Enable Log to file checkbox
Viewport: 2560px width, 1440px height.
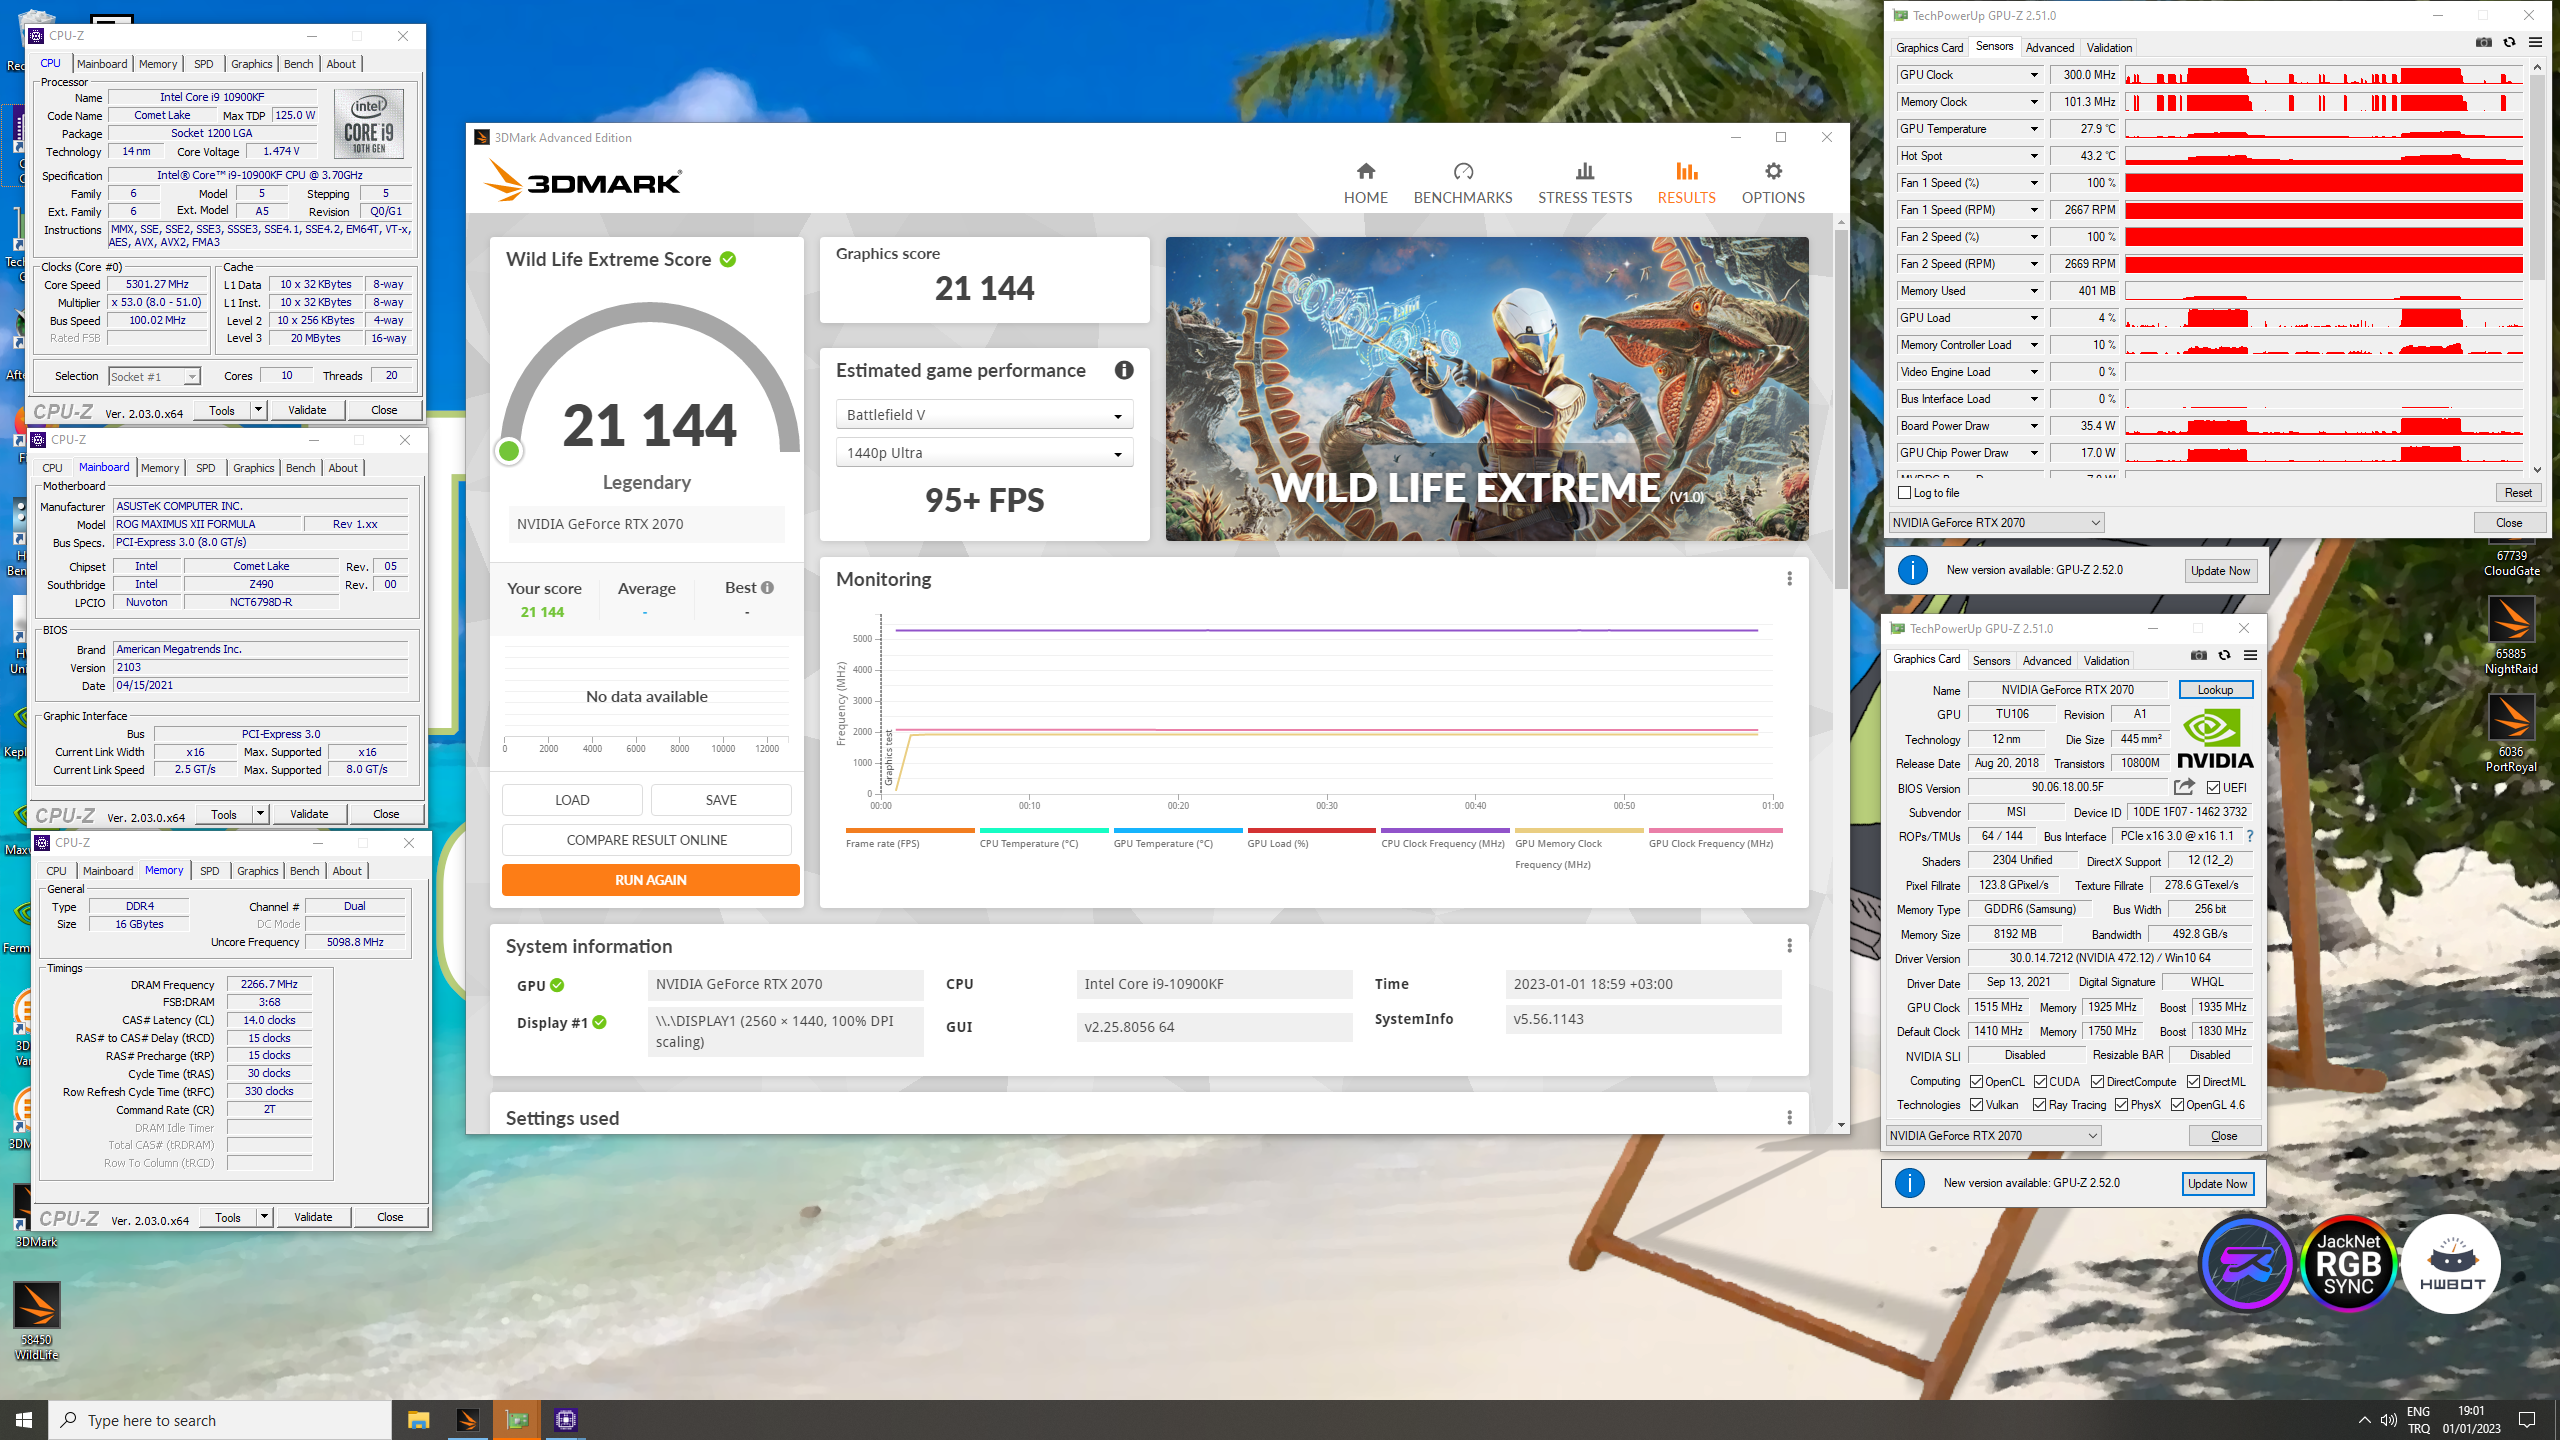(1904, 493)
